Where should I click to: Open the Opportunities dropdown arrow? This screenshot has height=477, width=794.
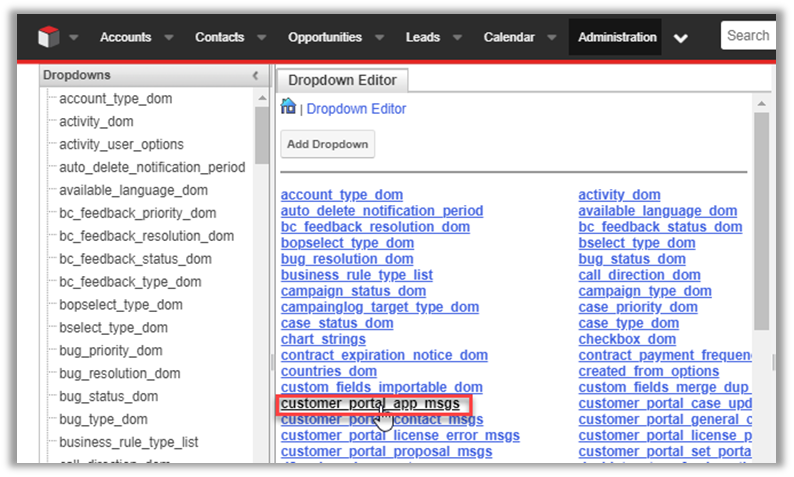[379, 38]
